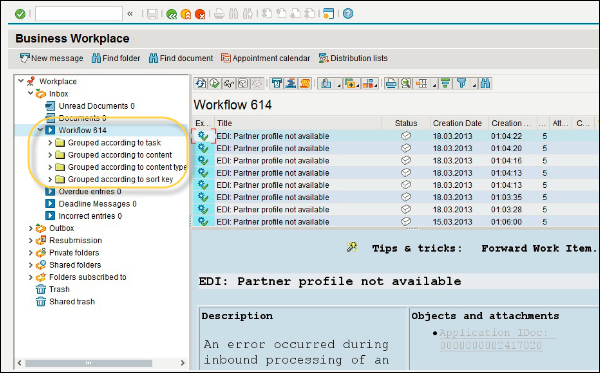600x373 pixels.
Task: Collapse the Workflow 614 node
Action: click(x=40, y=130)
